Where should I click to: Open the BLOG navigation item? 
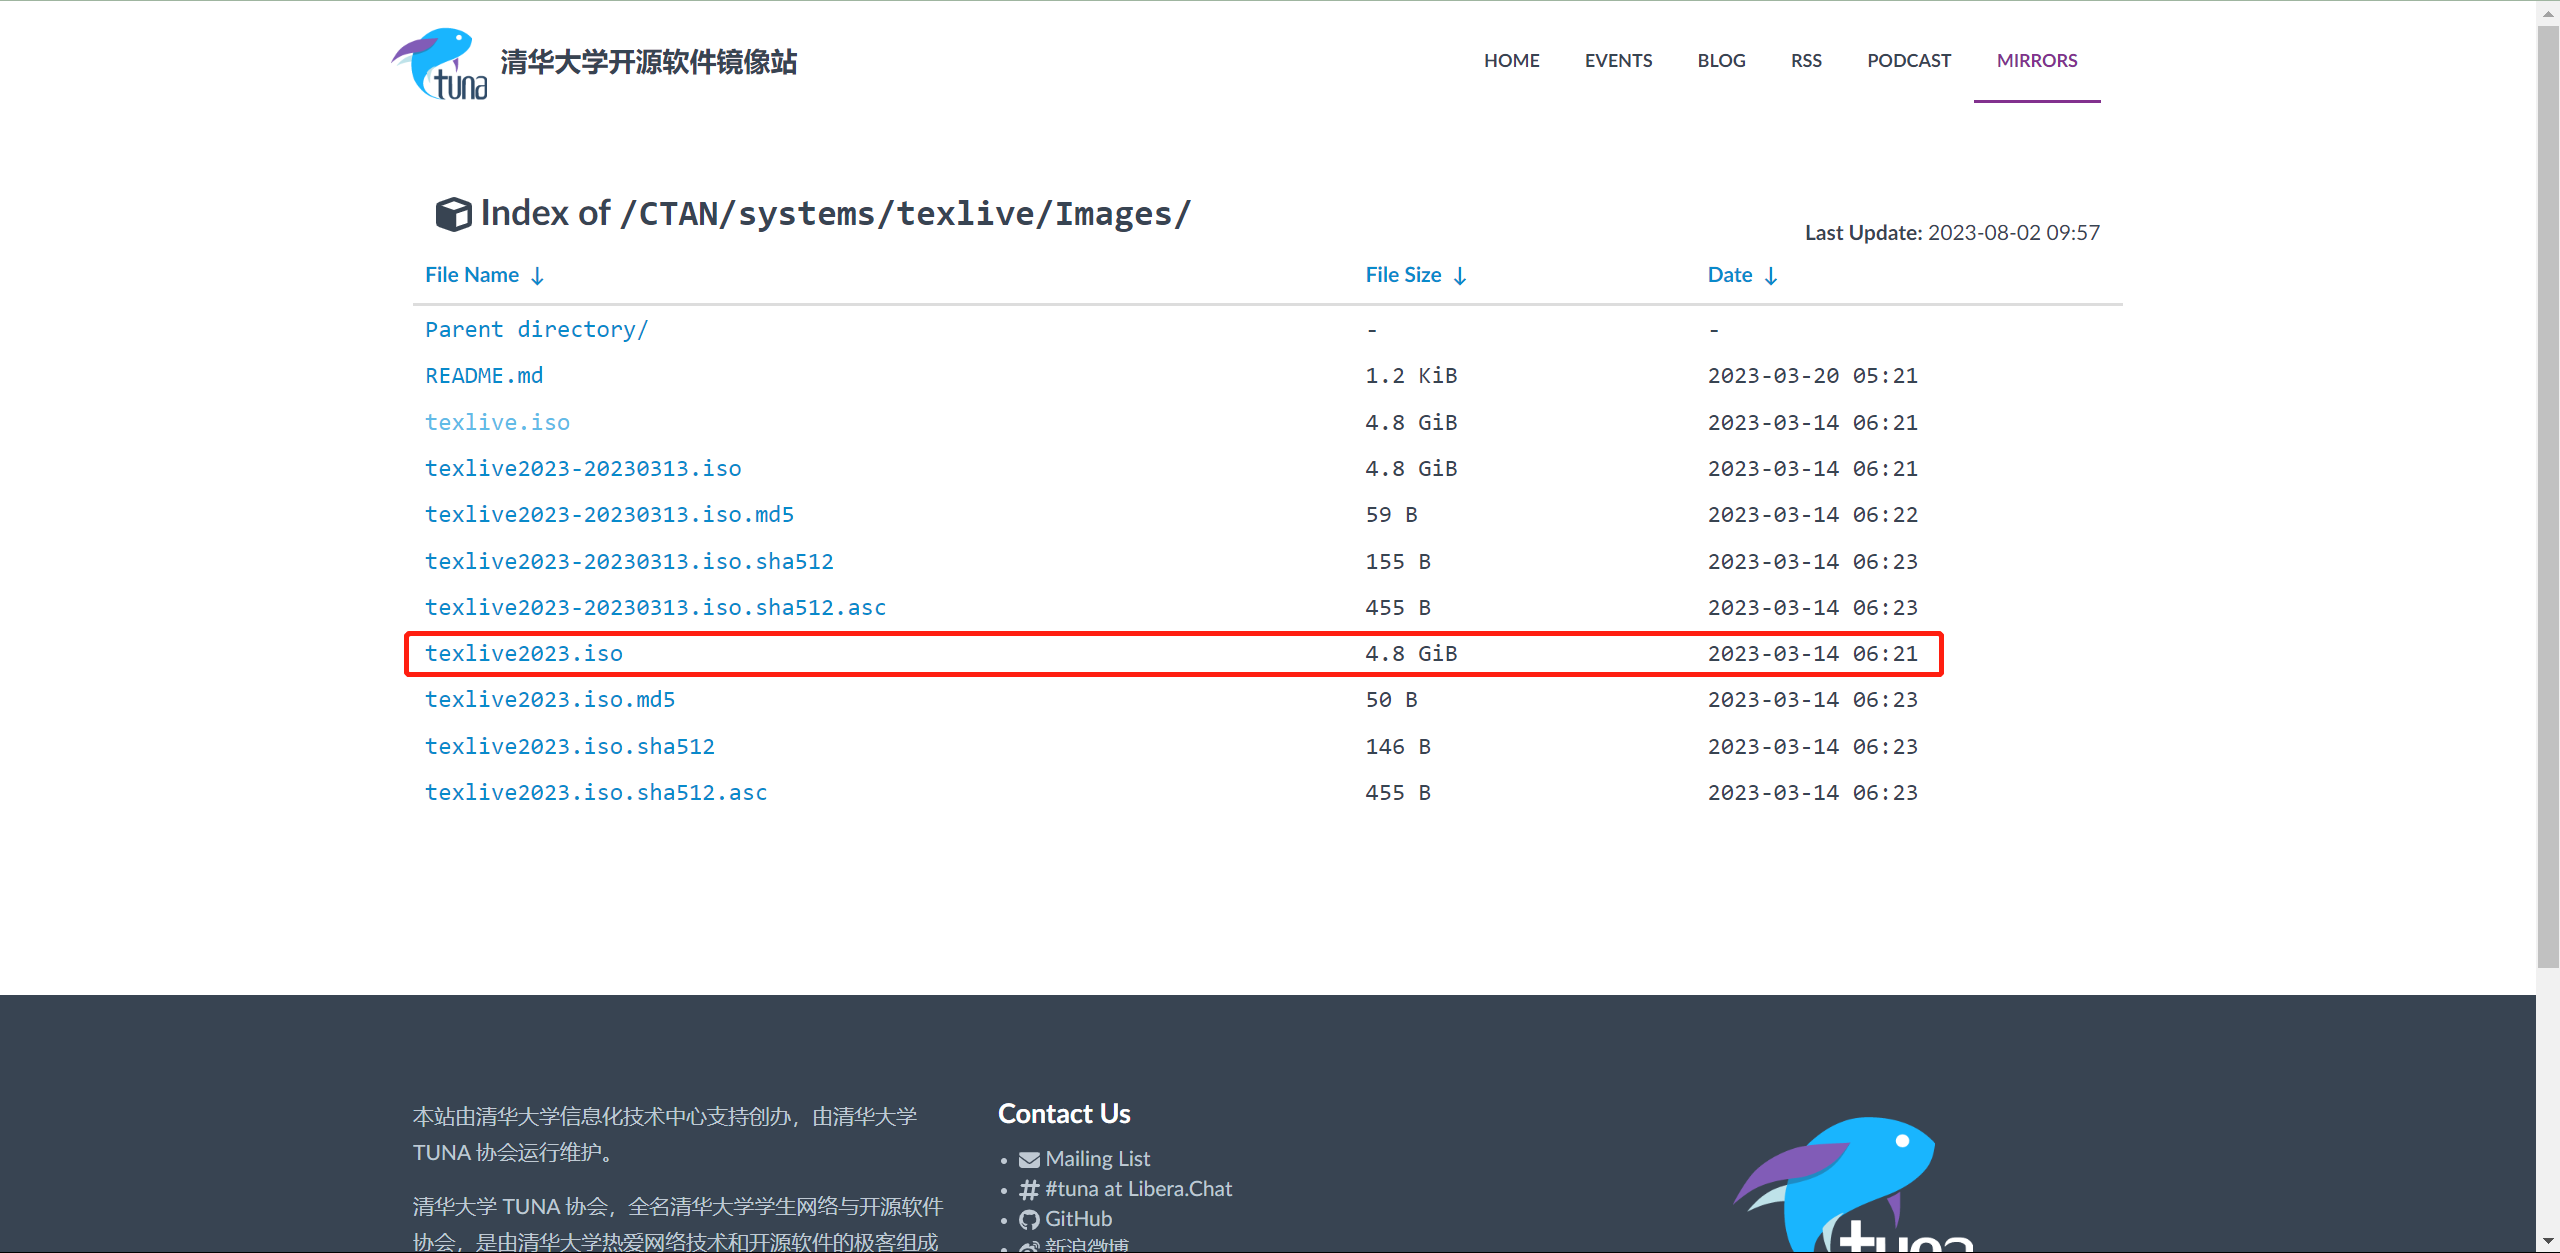click(1721, 61)
